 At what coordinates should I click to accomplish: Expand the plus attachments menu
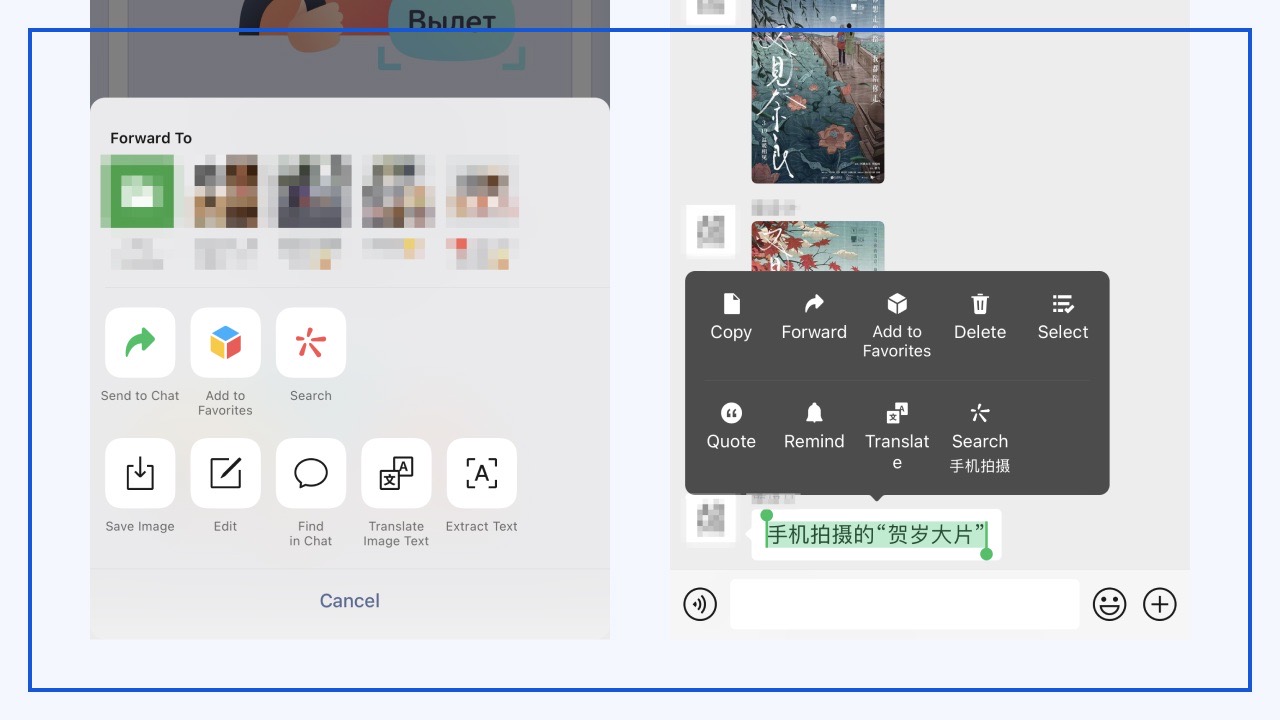(x=1160, y=604)
